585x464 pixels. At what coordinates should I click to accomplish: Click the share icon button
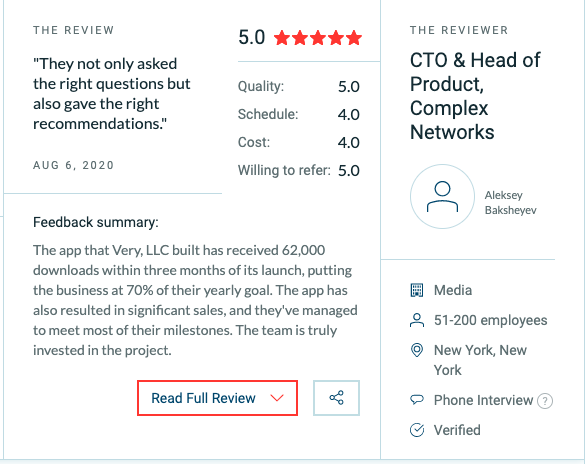point(336,398)
